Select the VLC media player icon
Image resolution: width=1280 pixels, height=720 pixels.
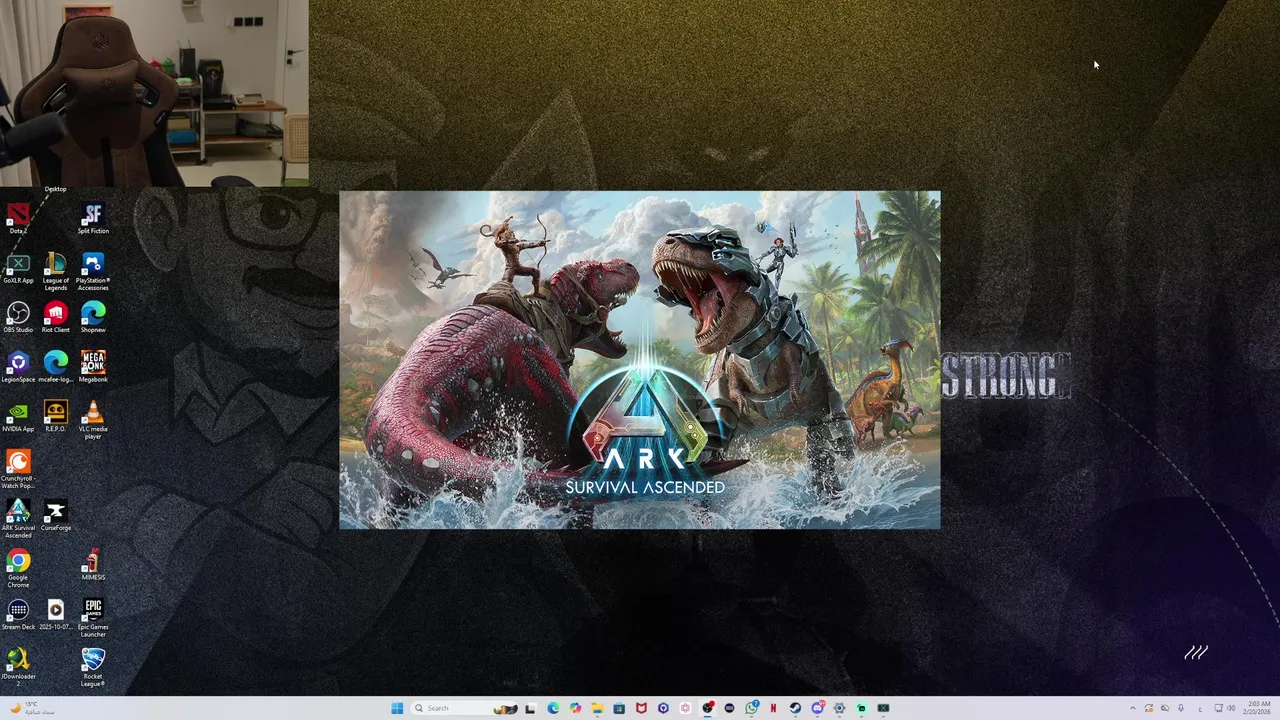[93, 420]
